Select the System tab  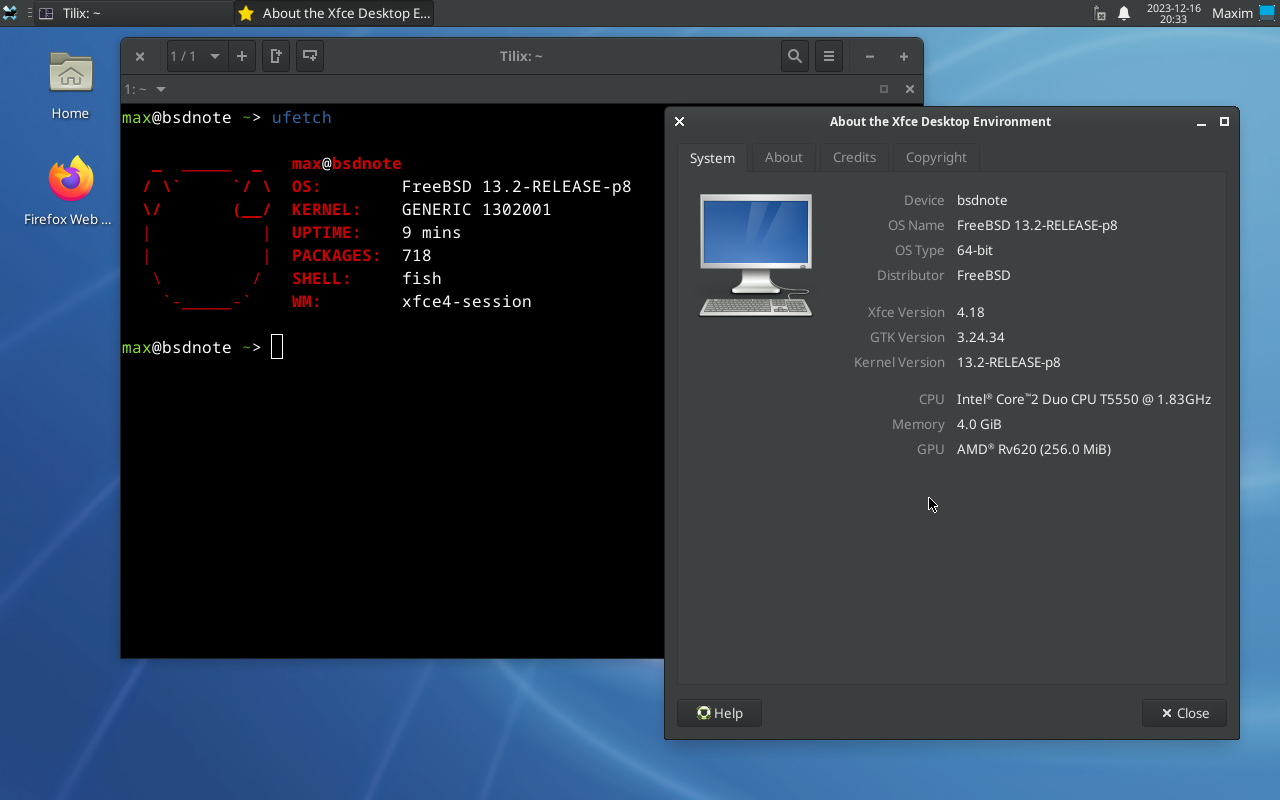pyautogui.click(x=712, y=158)
